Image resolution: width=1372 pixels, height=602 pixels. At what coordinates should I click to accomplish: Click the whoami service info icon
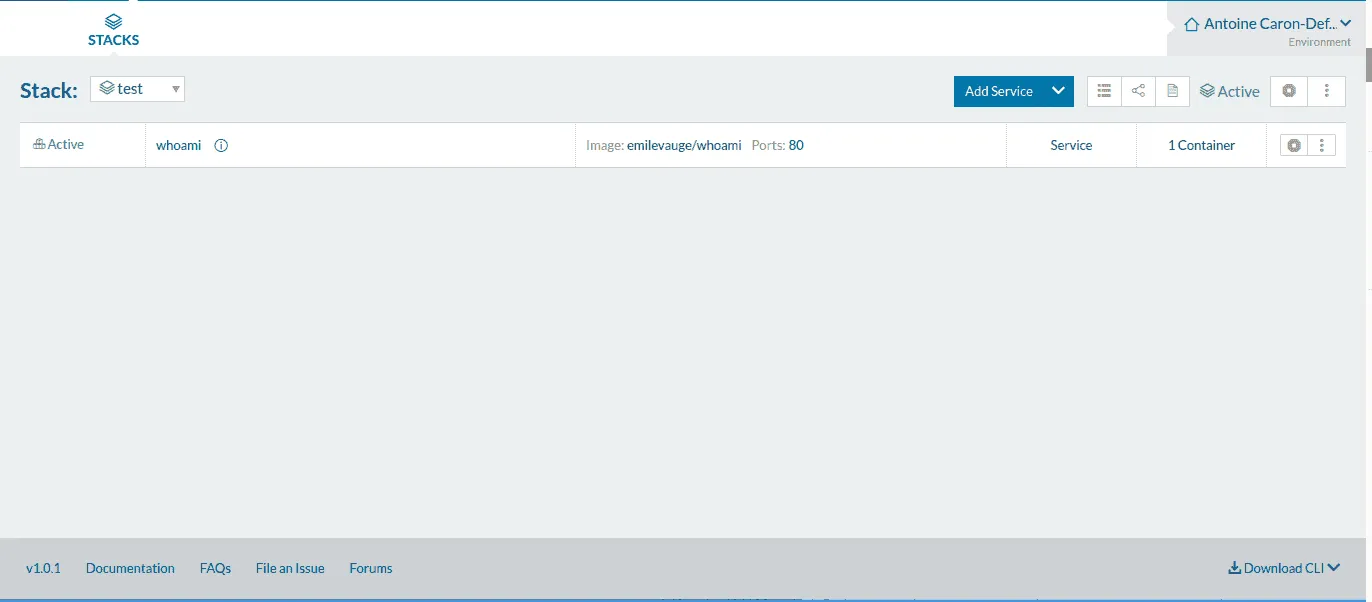pos(222,145)
